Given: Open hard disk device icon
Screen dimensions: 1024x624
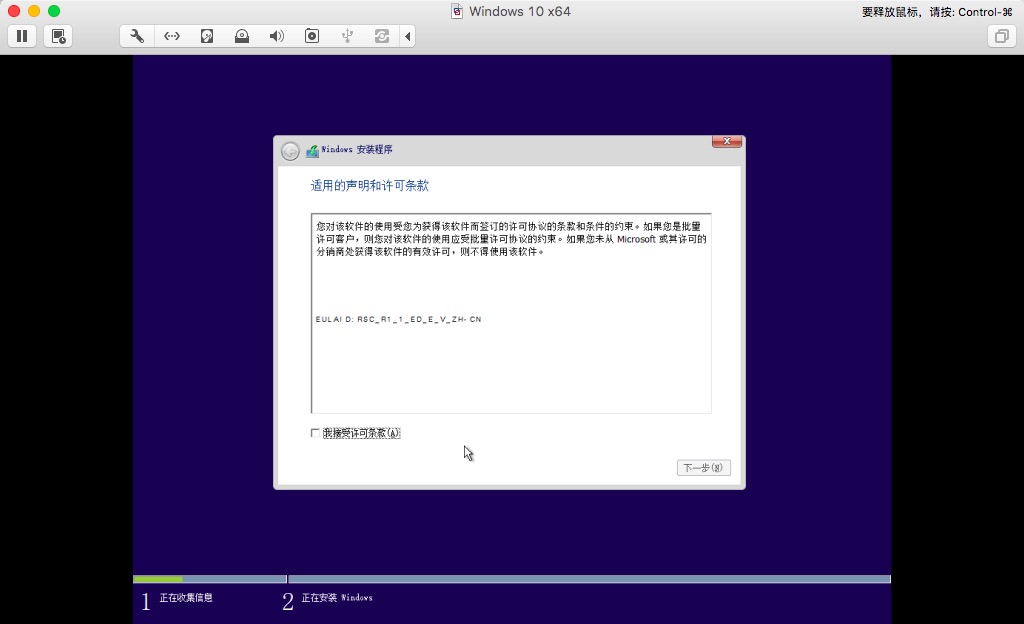Looking at the screenshot, I should click(x=206, y=36).
